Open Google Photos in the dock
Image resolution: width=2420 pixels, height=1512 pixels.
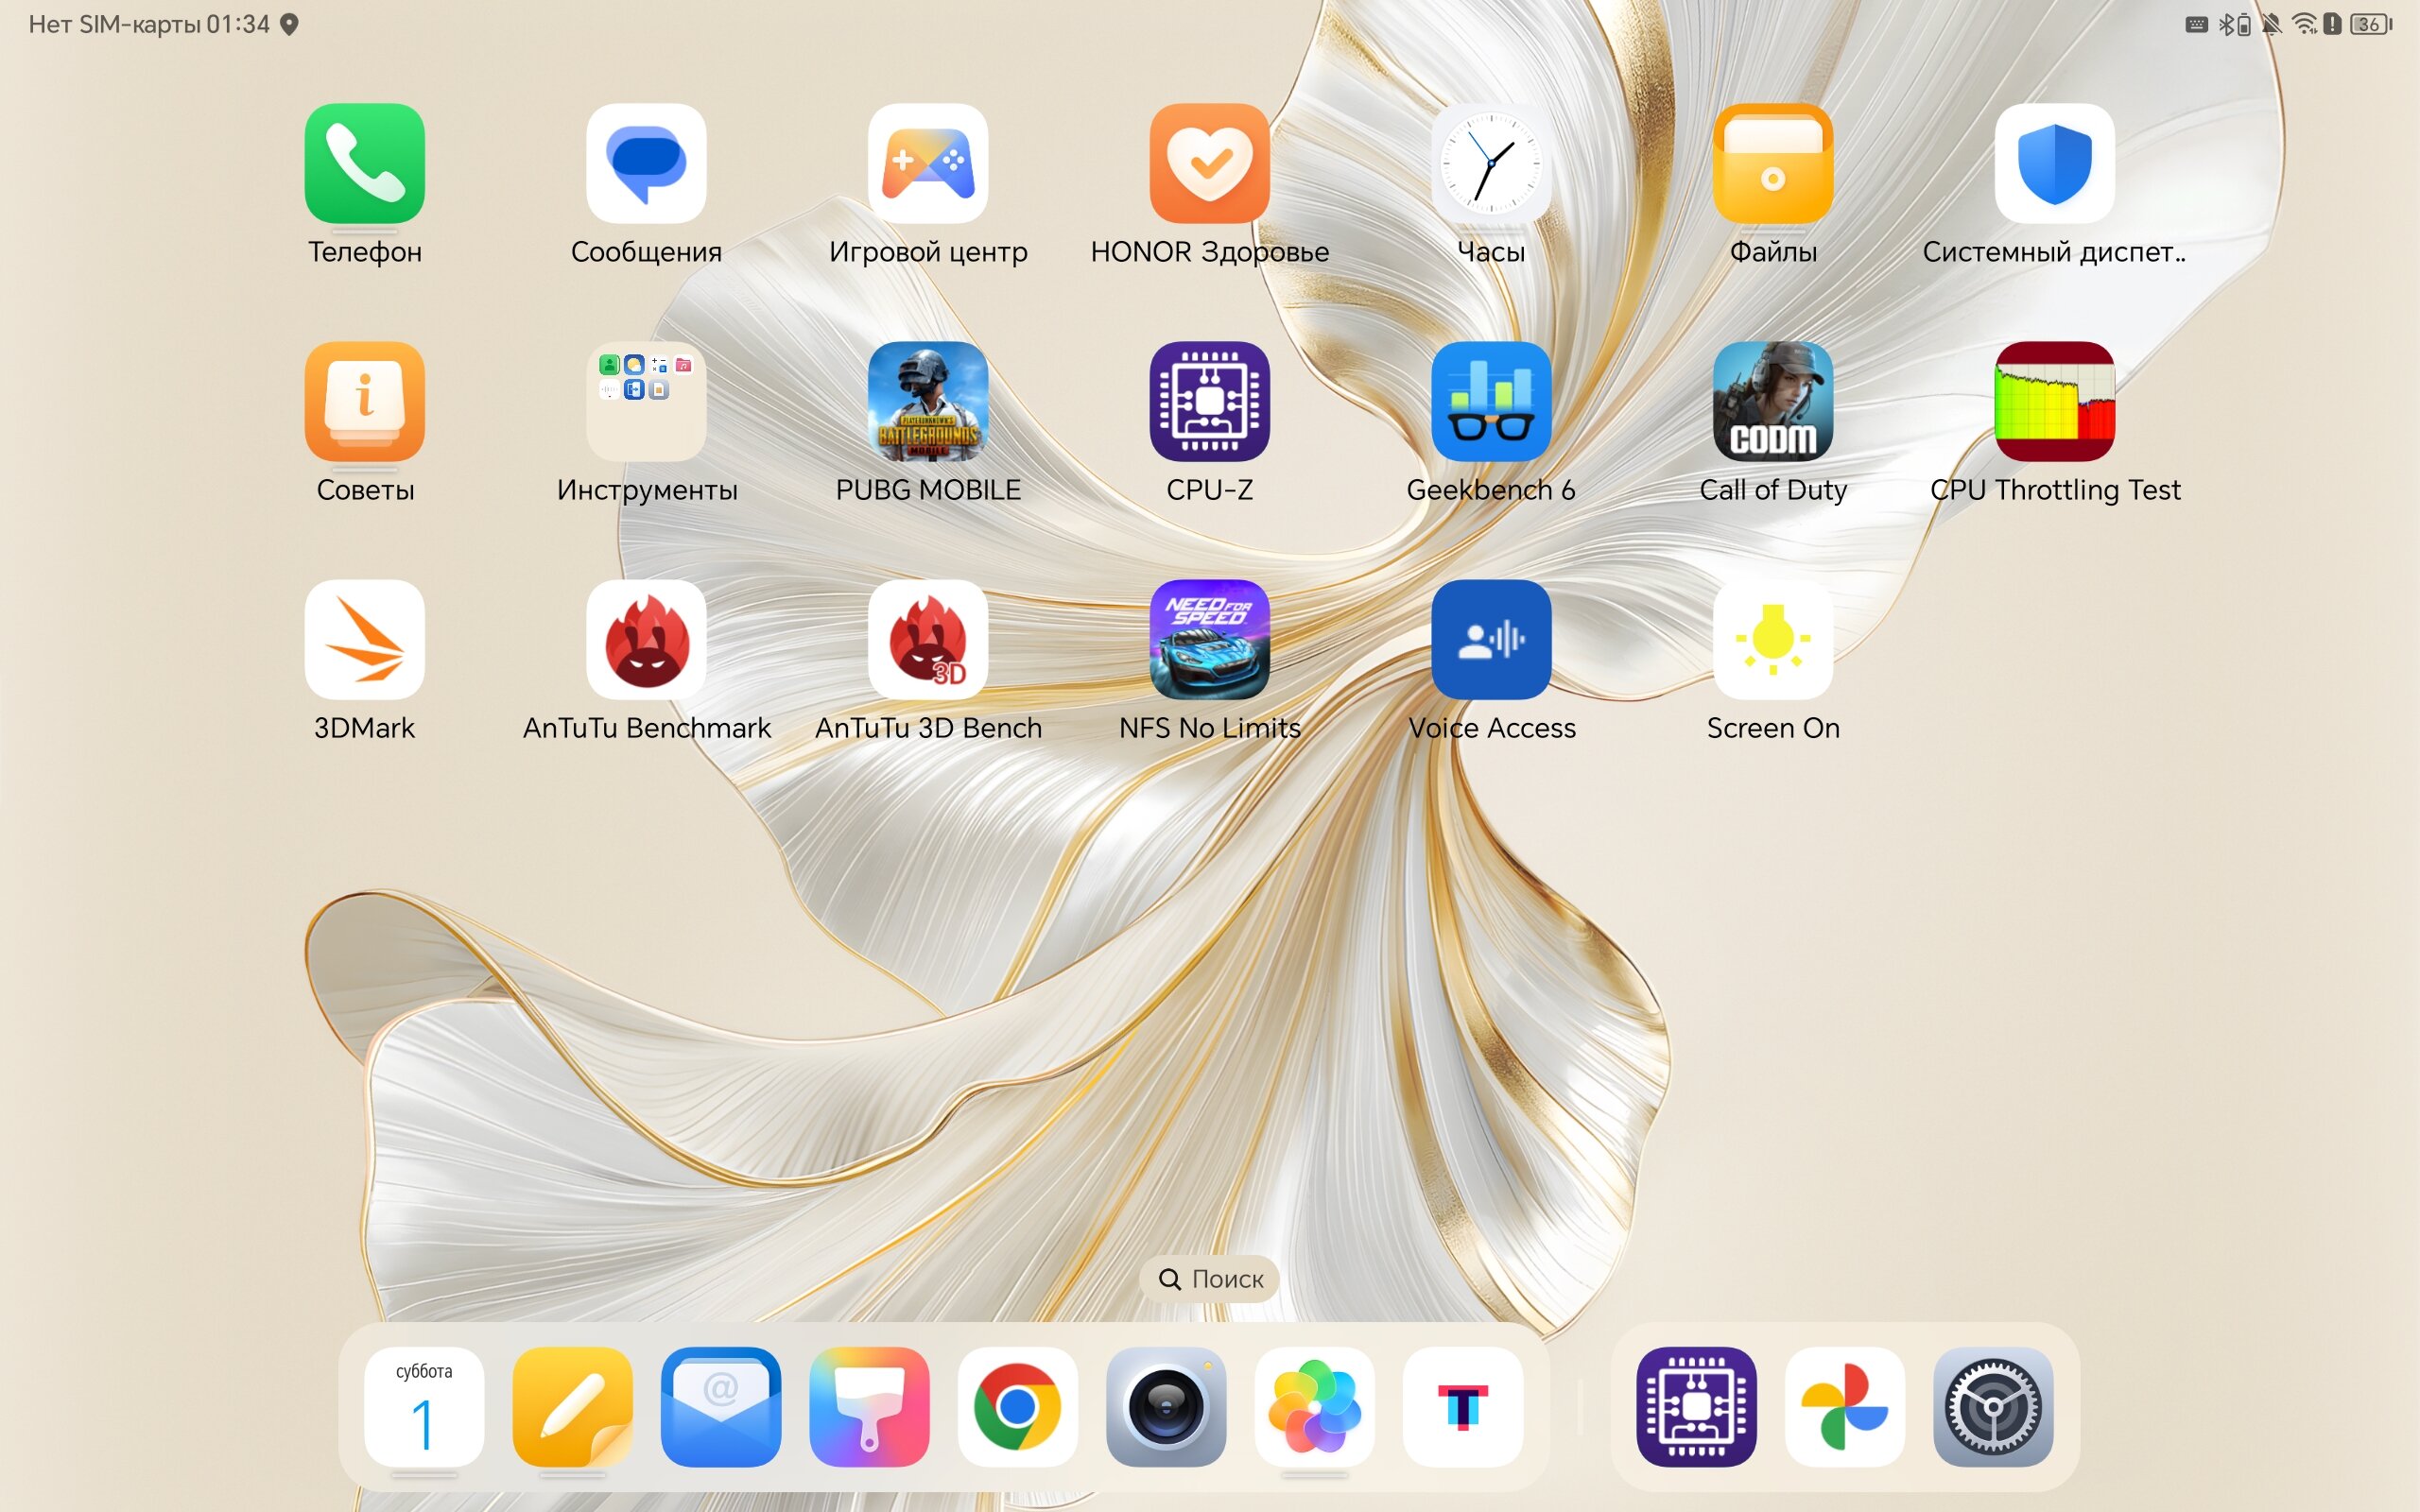point(1845,1407)
